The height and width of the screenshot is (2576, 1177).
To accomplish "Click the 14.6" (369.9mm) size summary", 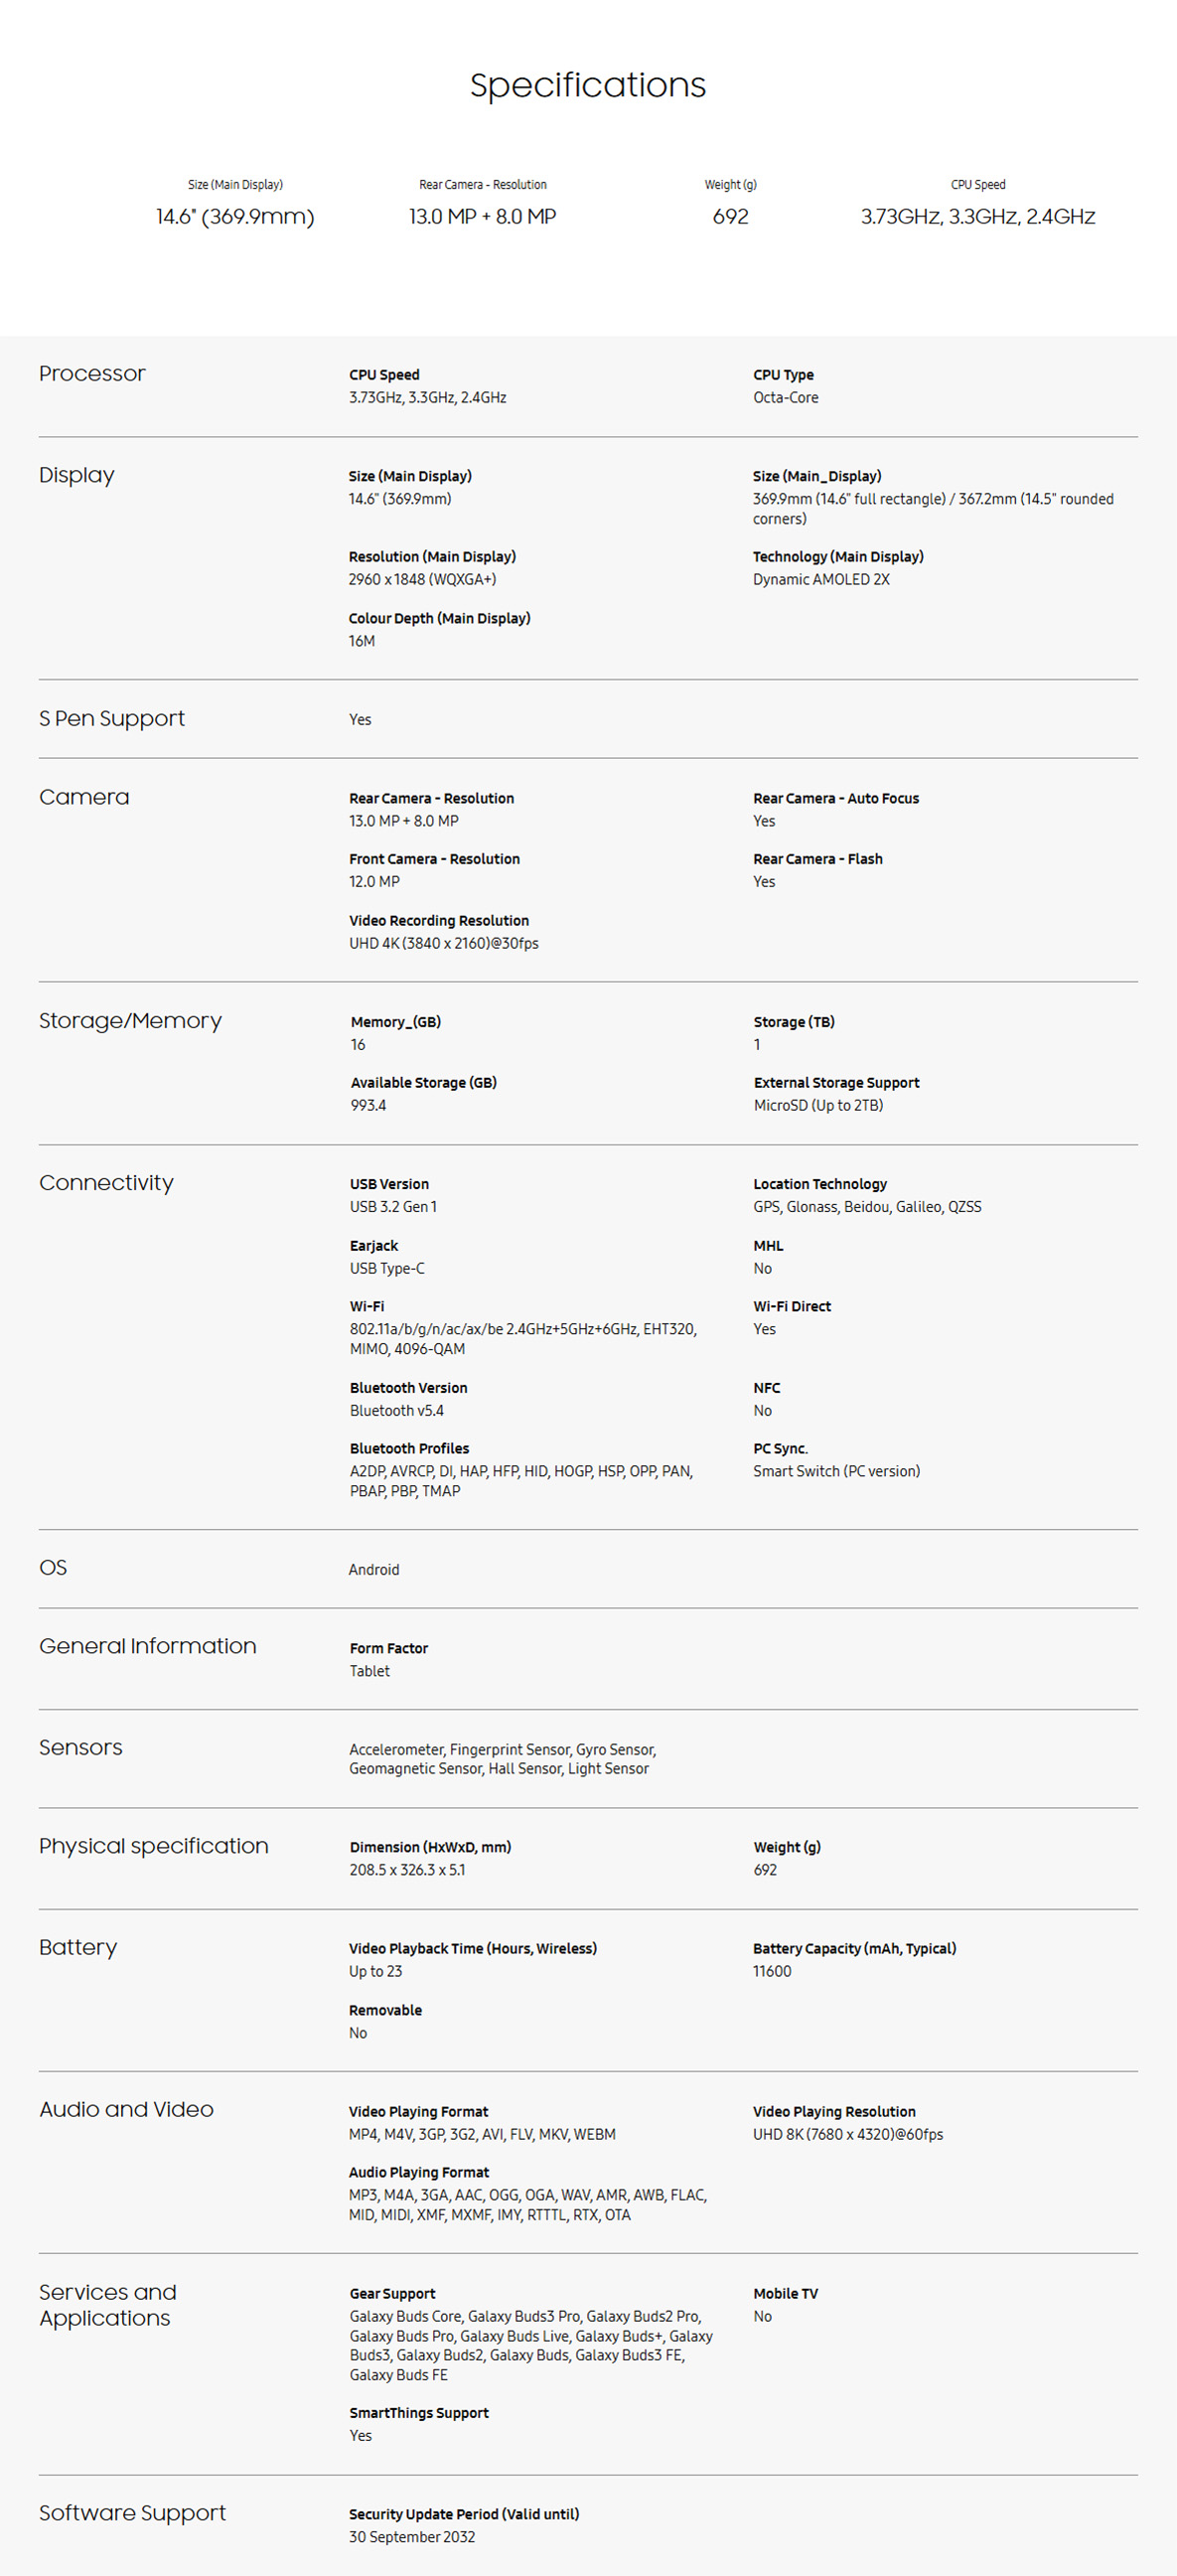I will coord(235,216).
